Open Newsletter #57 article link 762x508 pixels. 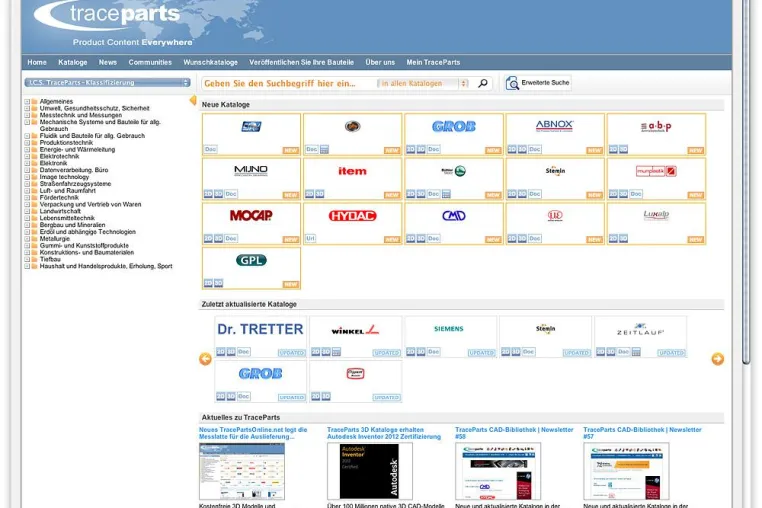[x=642, y=433]
